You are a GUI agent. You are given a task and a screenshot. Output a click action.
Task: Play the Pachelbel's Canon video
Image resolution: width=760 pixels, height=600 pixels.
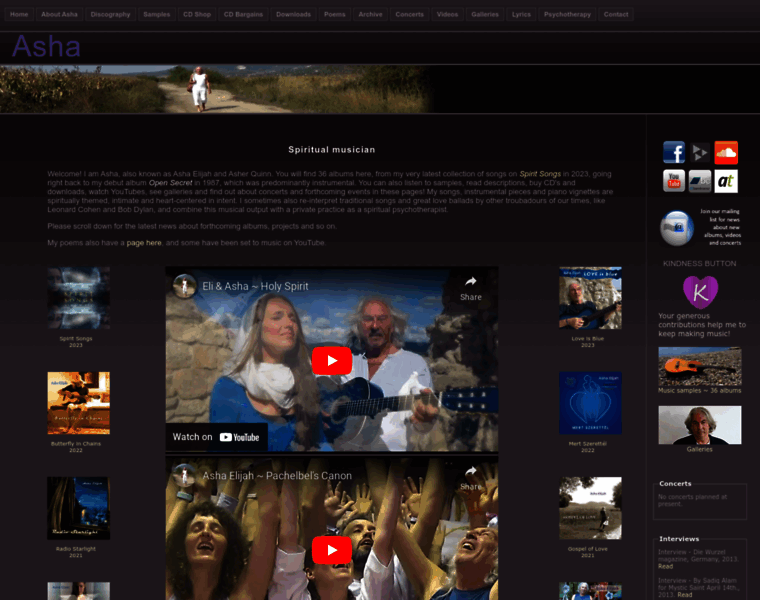click(x=332, y=550)
